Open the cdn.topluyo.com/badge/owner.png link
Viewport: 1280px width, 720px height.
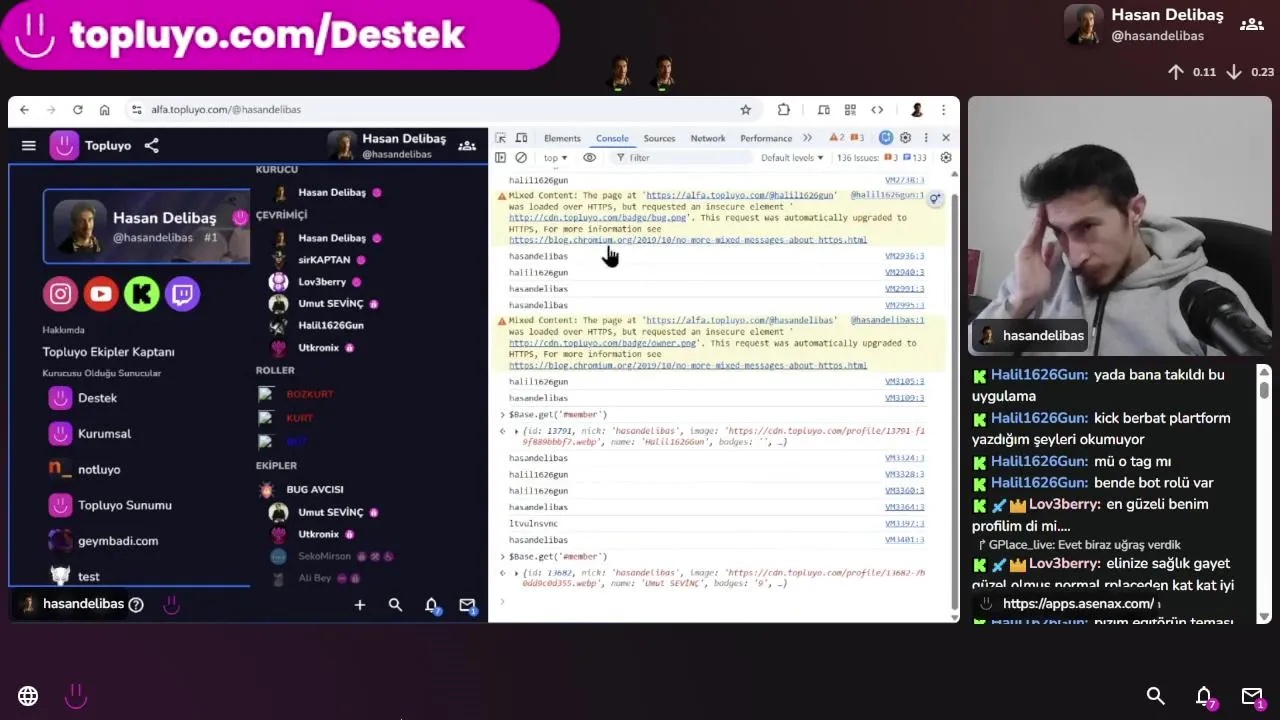[602, 343]
